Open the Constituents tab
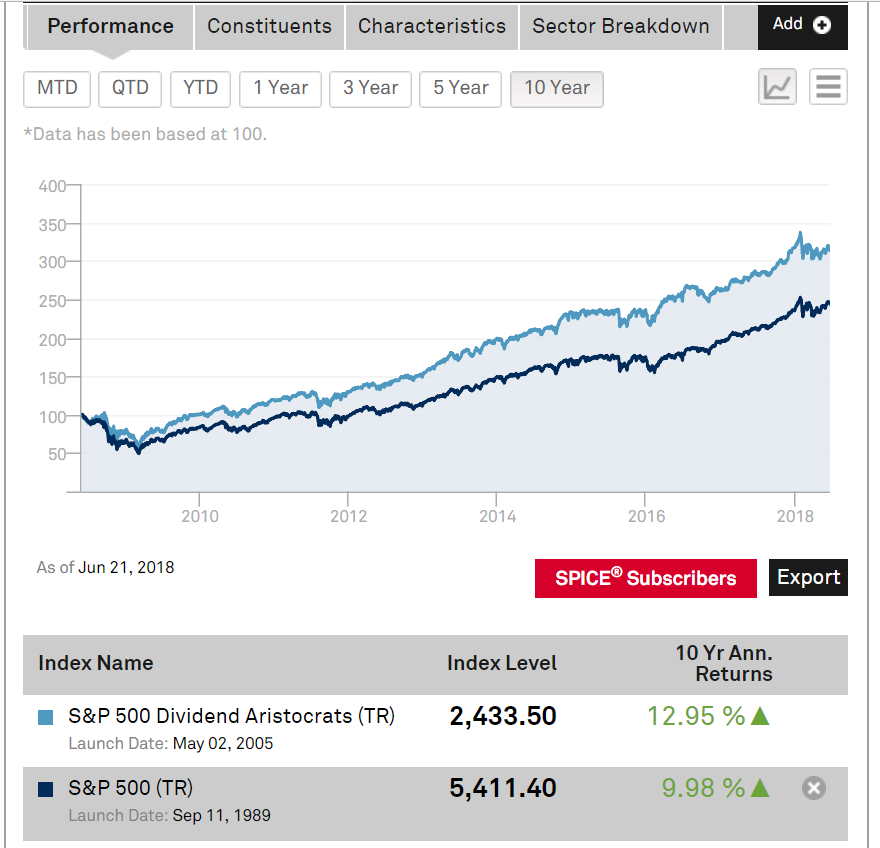This screenshot has height=848, width=880. click(x=269, y=26)
